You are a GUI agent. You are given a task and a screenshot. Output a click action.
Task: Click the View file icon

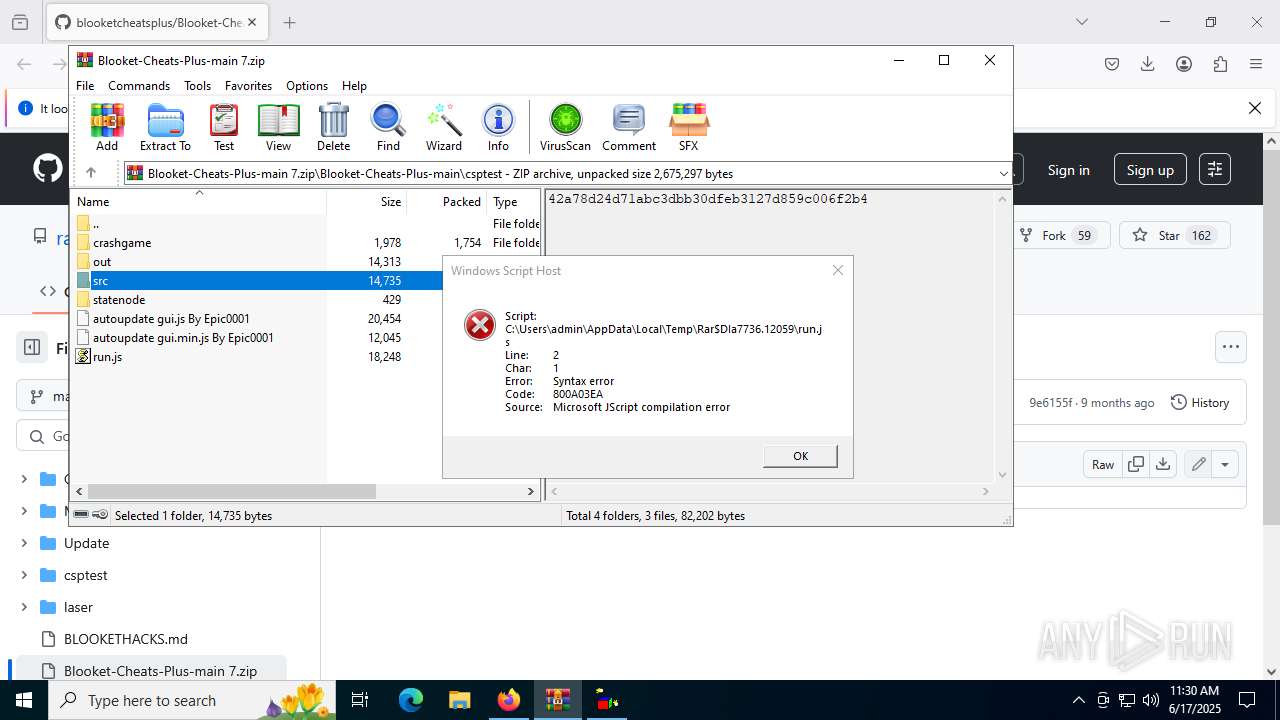[x=278, y=127]
